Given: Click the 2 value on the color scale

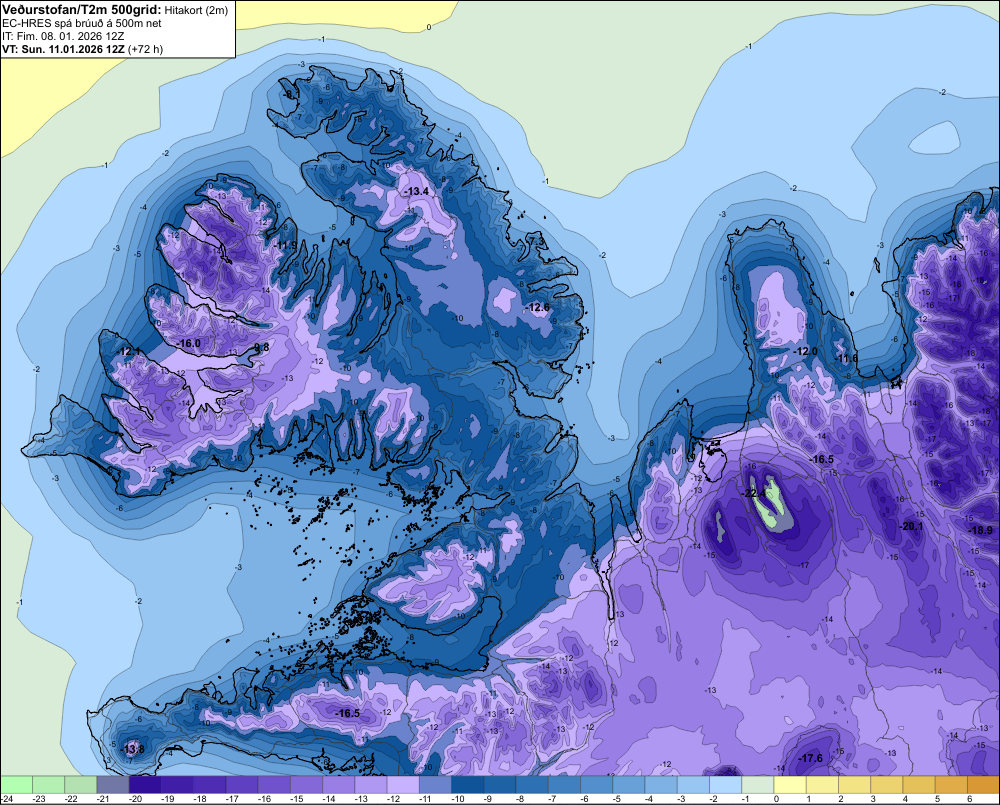Looking at the screenshot, I should (841, 799).
